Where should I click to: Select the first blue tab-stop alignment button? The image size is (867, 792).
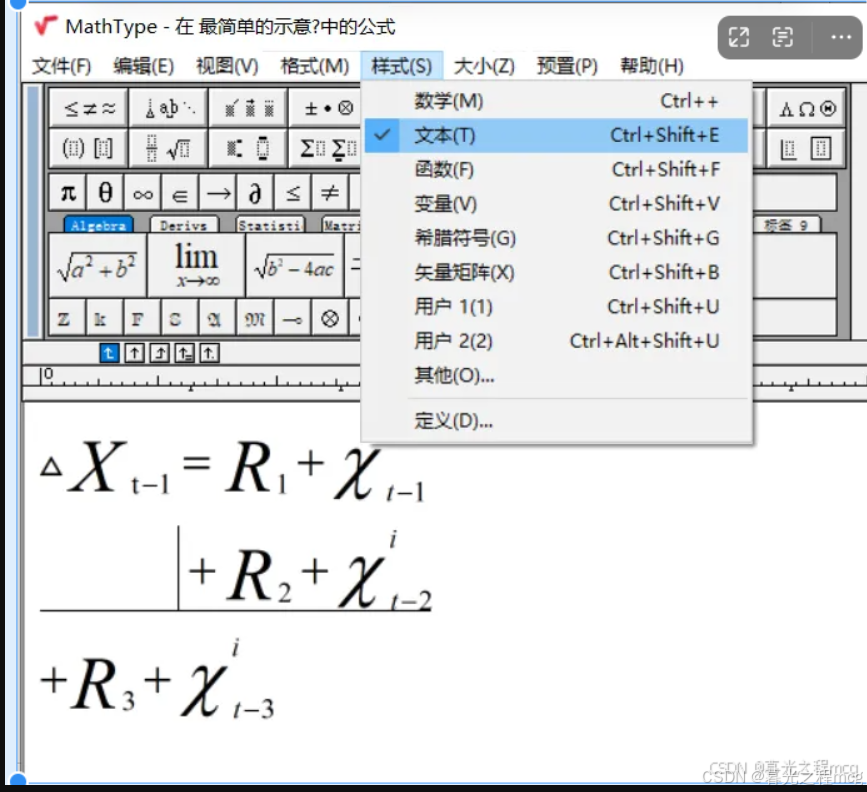point(109,353)
